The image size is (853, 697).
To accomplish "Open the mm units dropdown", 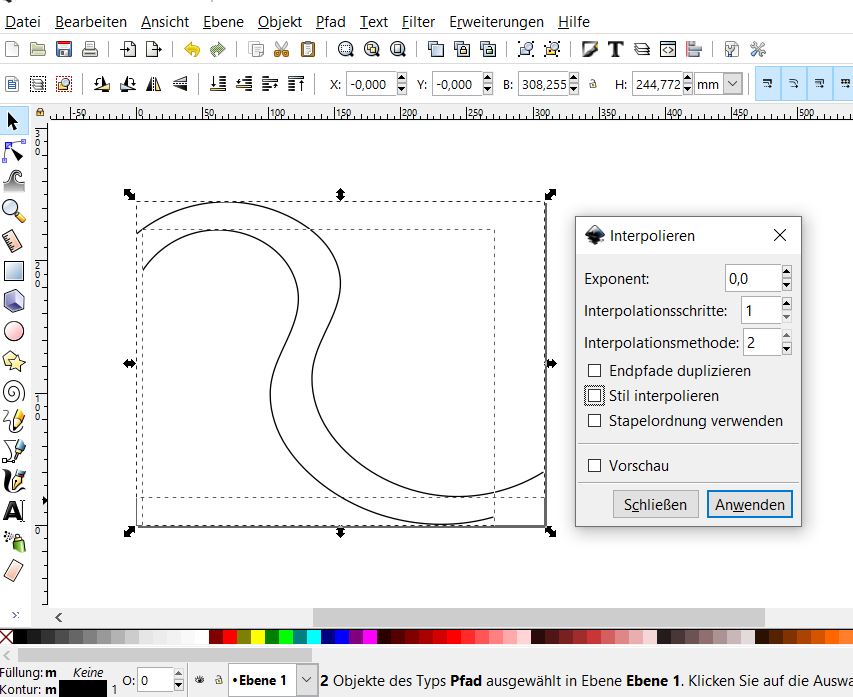I will 733,85.
